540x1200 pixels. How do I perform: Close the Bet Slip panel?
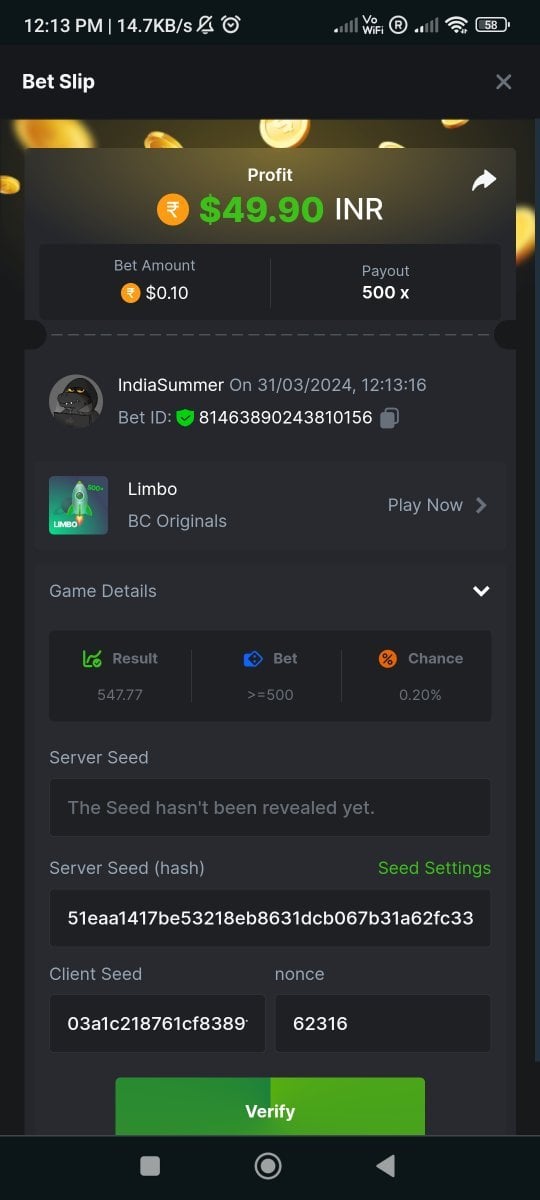click(504, 82)
